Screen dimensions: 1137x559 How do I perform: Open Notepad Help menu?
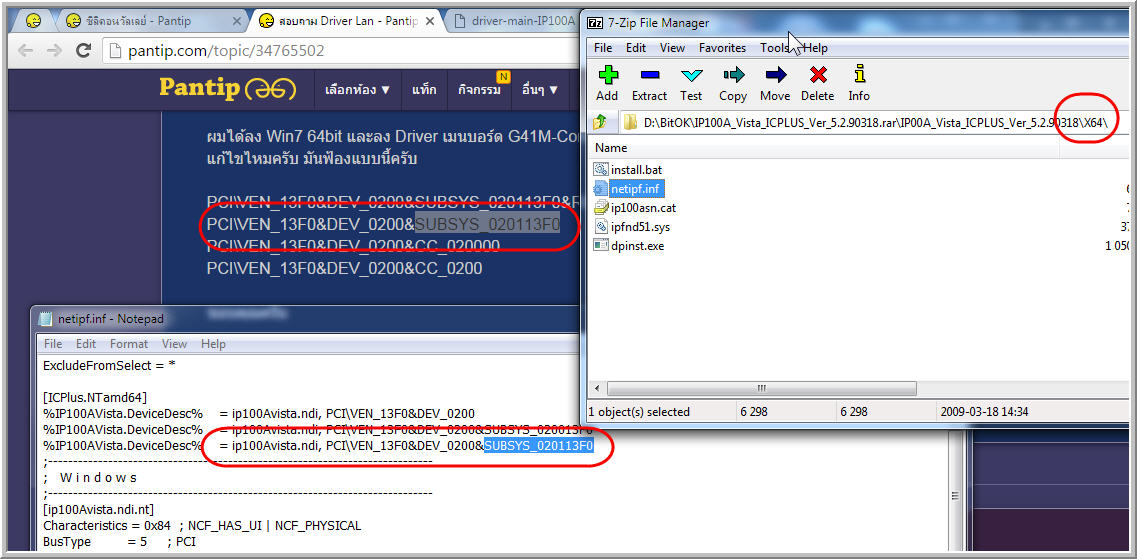(x=213, y=344)
